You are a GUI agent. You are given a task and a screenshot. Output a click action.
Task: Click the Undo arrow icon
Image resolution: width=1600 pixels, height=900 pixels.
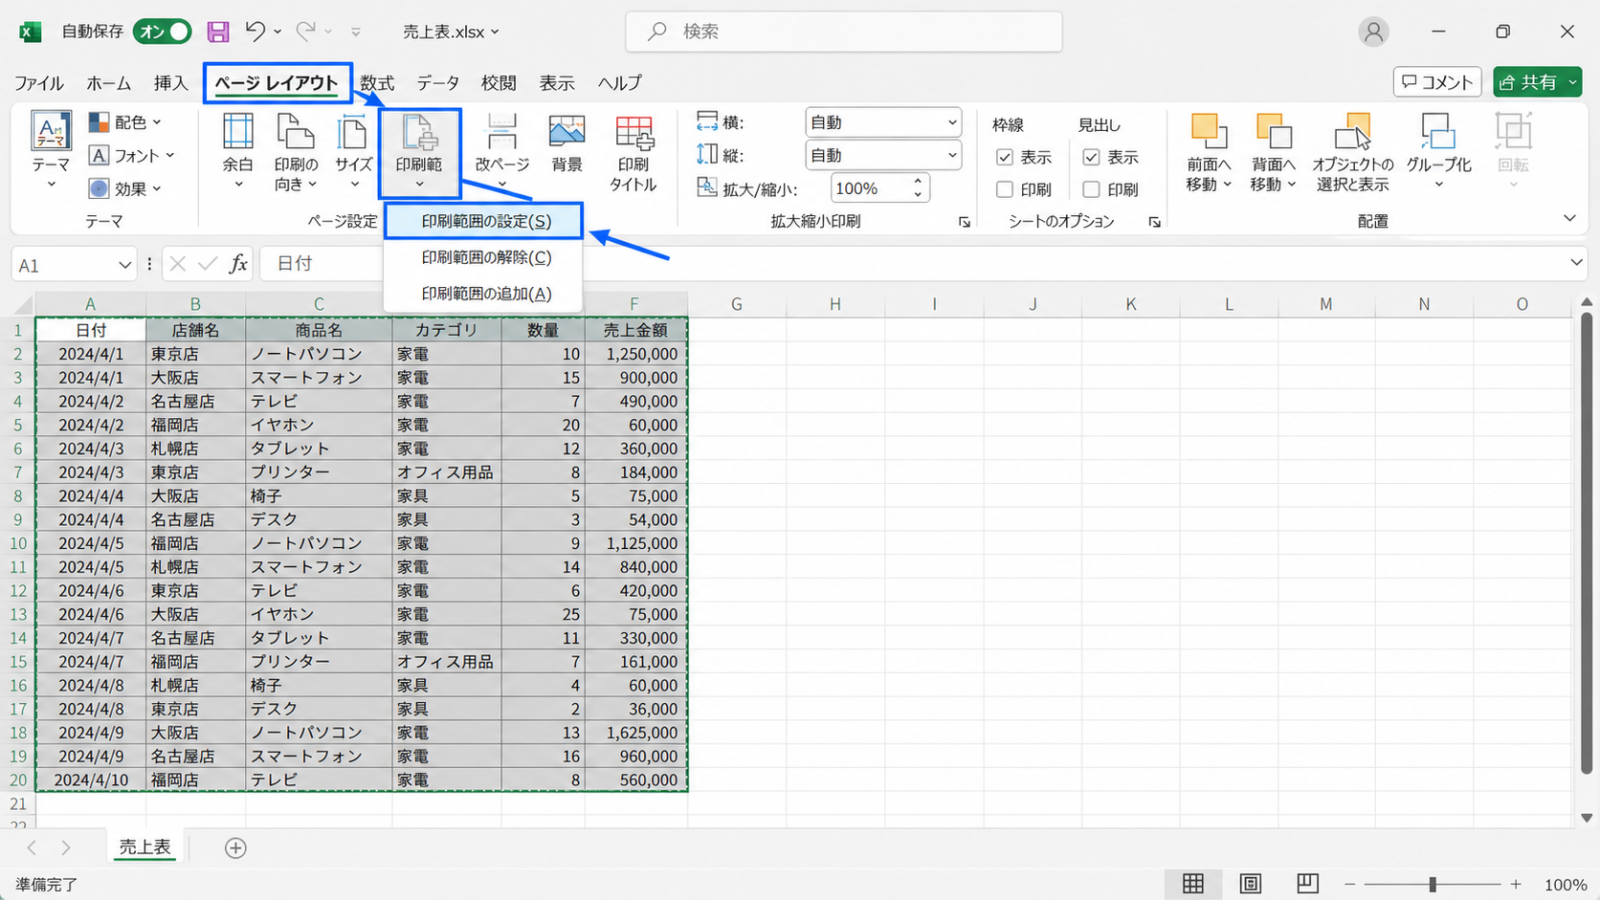(x=256, y=32)
